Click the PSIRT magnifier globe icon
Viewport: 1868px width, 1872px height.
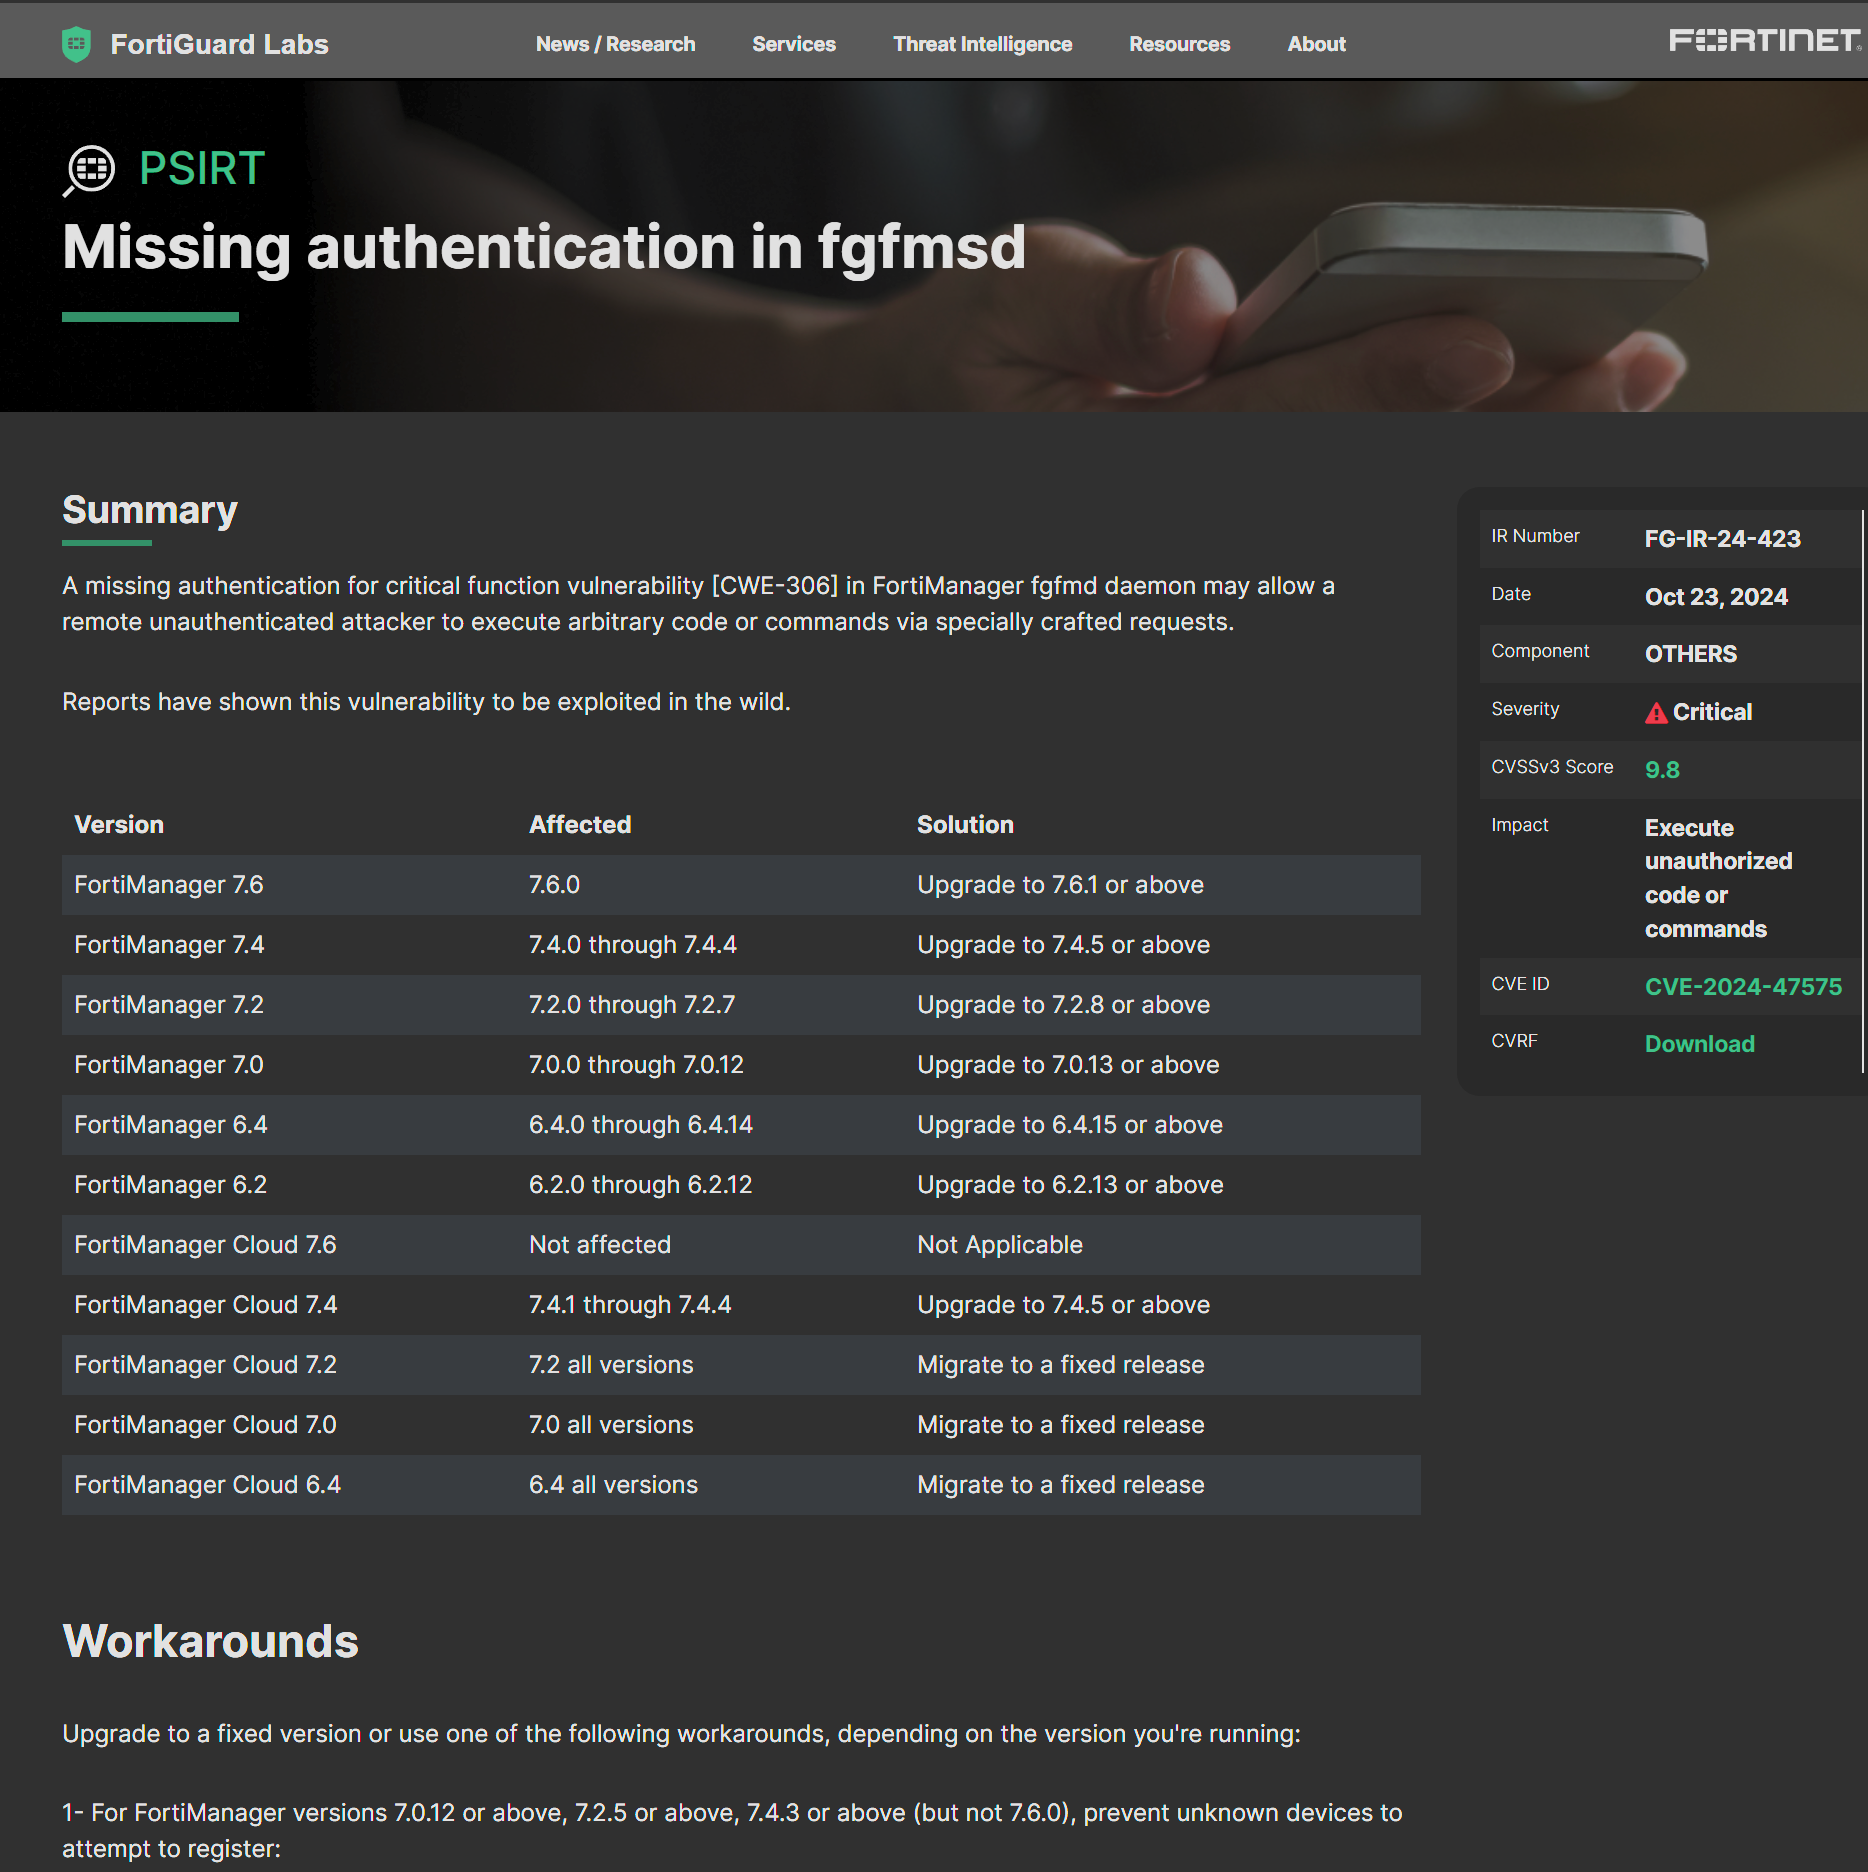89,170
